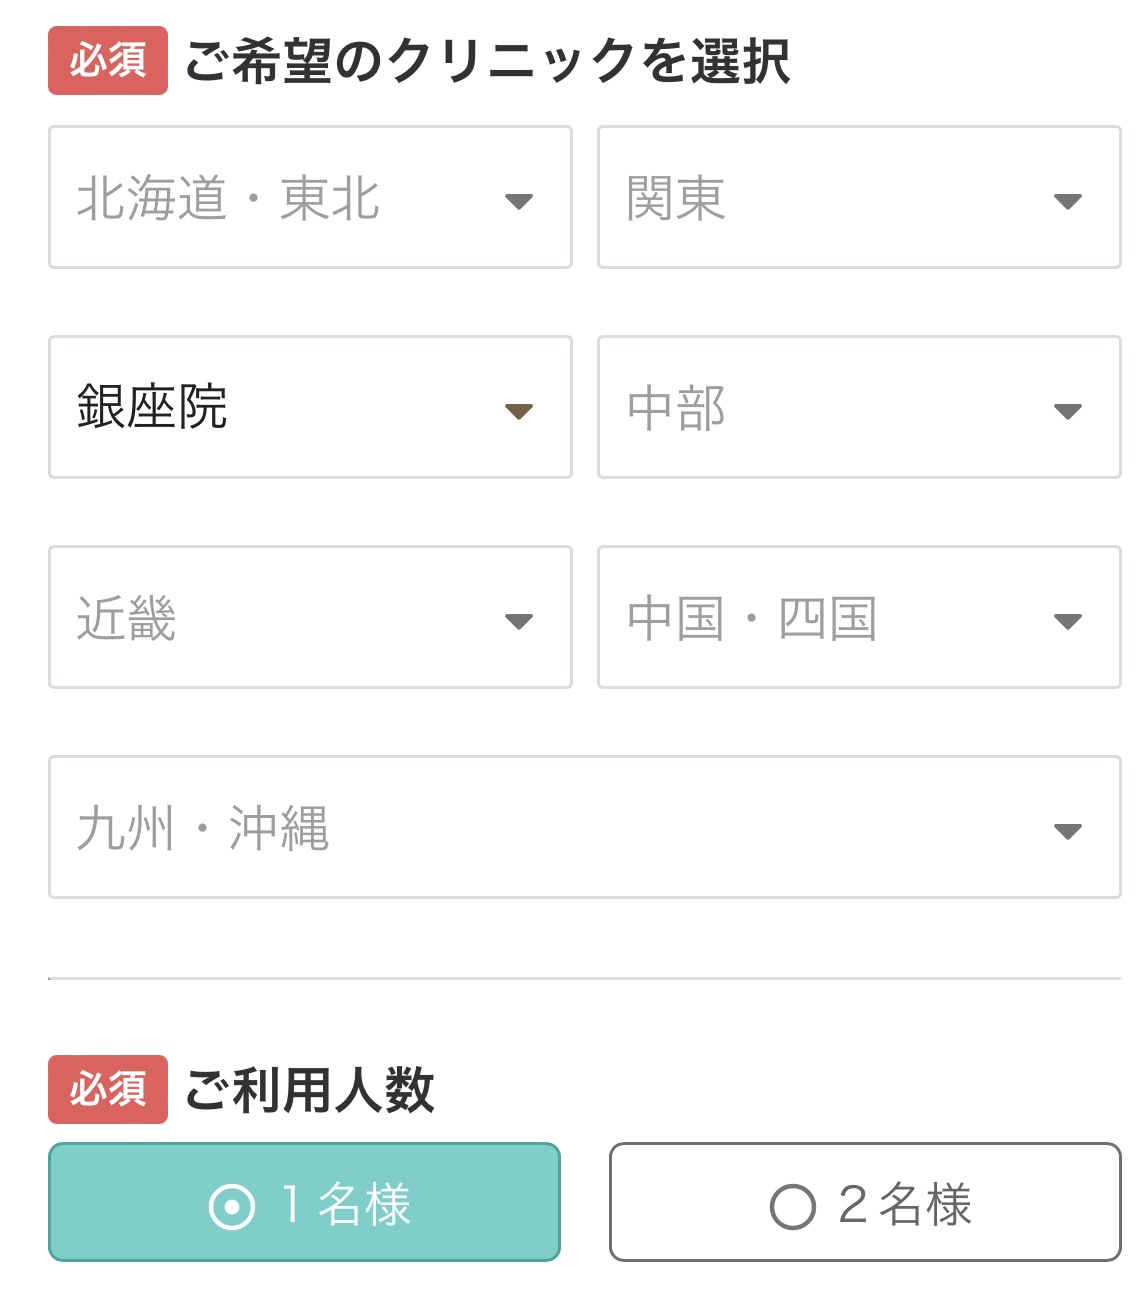Click the arrow icon on 北海道・東北 dropdown
1145x1316 pixels.
click(x=518, y=201)
